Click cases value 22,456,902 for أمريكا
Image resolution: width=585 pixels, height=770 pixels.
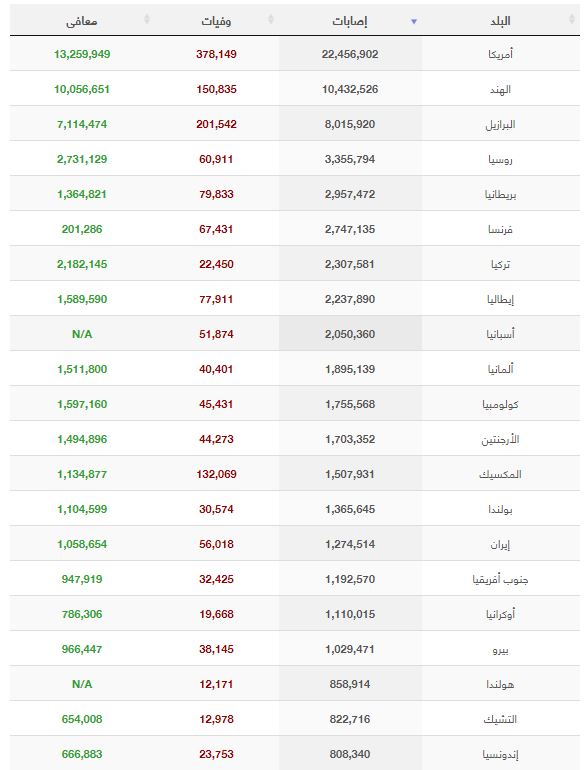(x=350, y=54)
